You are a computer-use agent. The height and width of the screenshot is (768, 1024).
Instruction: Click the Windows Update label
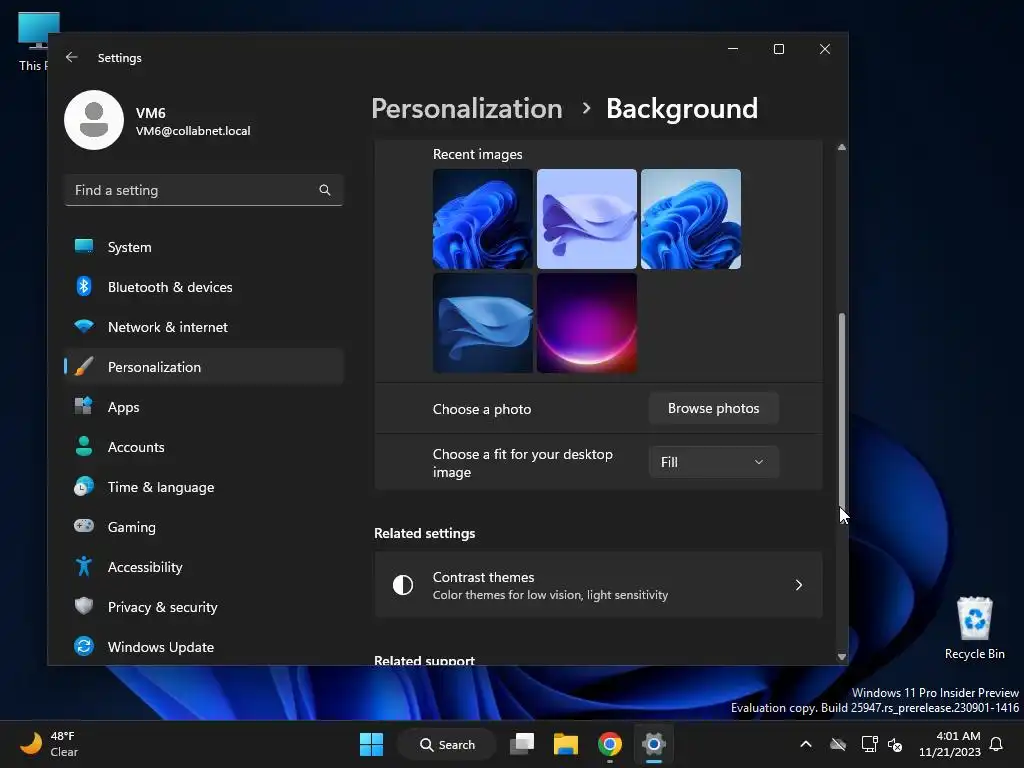coord(161,647)
